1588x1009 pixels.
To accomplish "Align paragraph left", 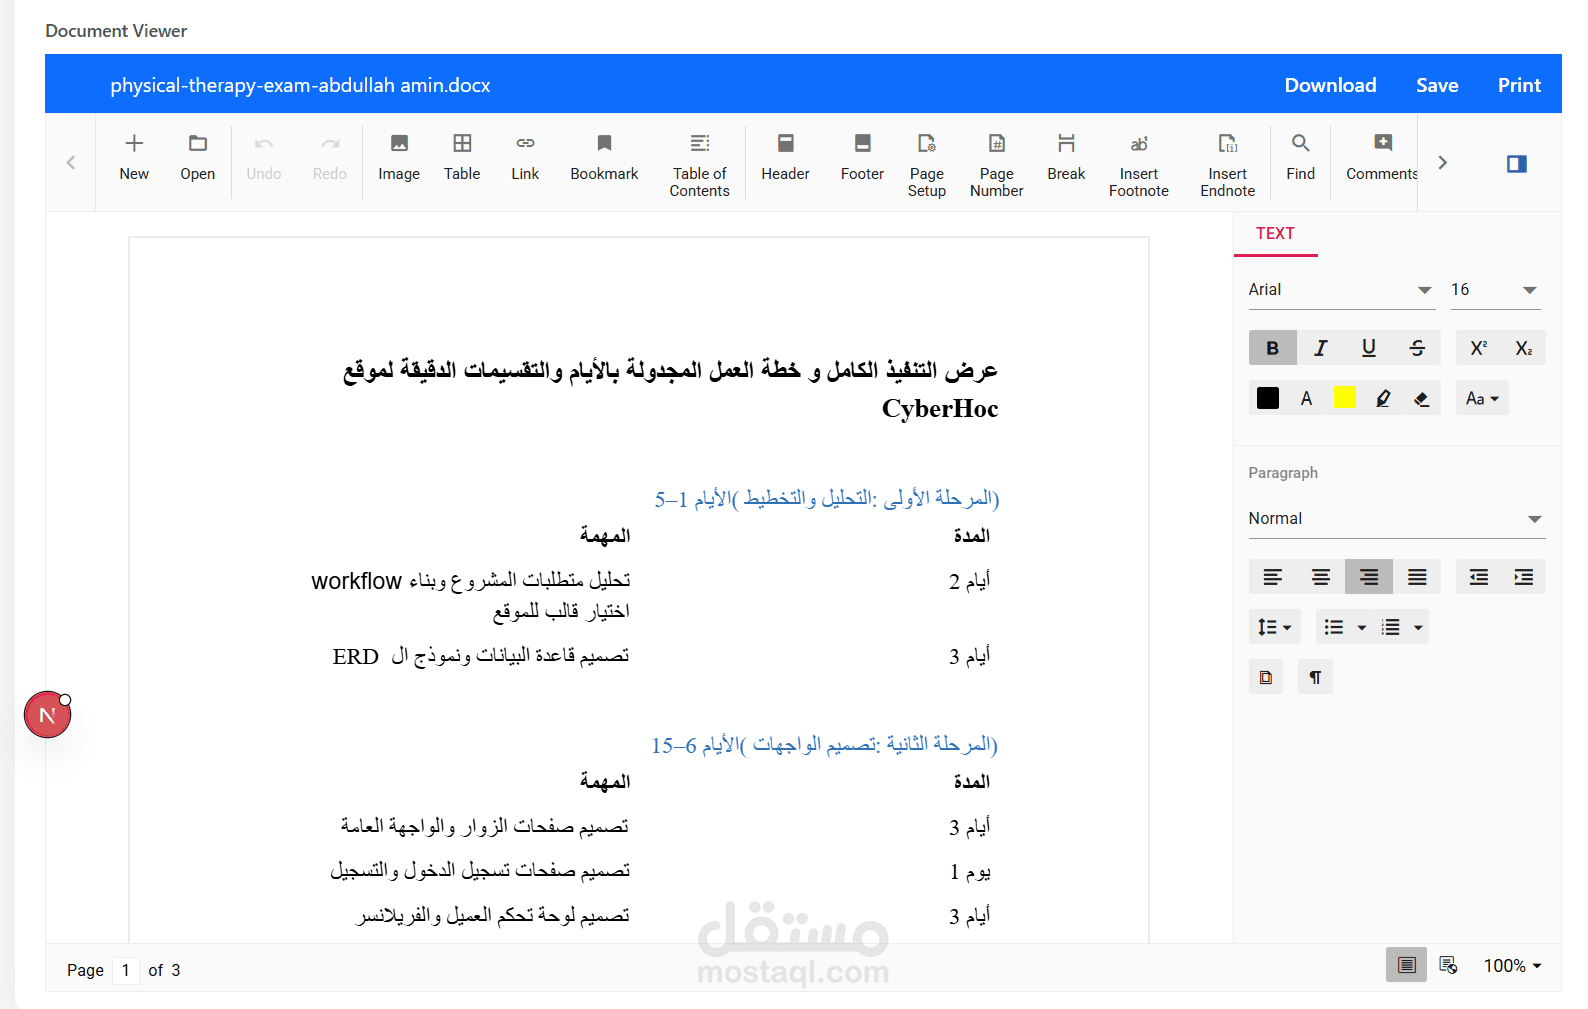I will 1272,577.
